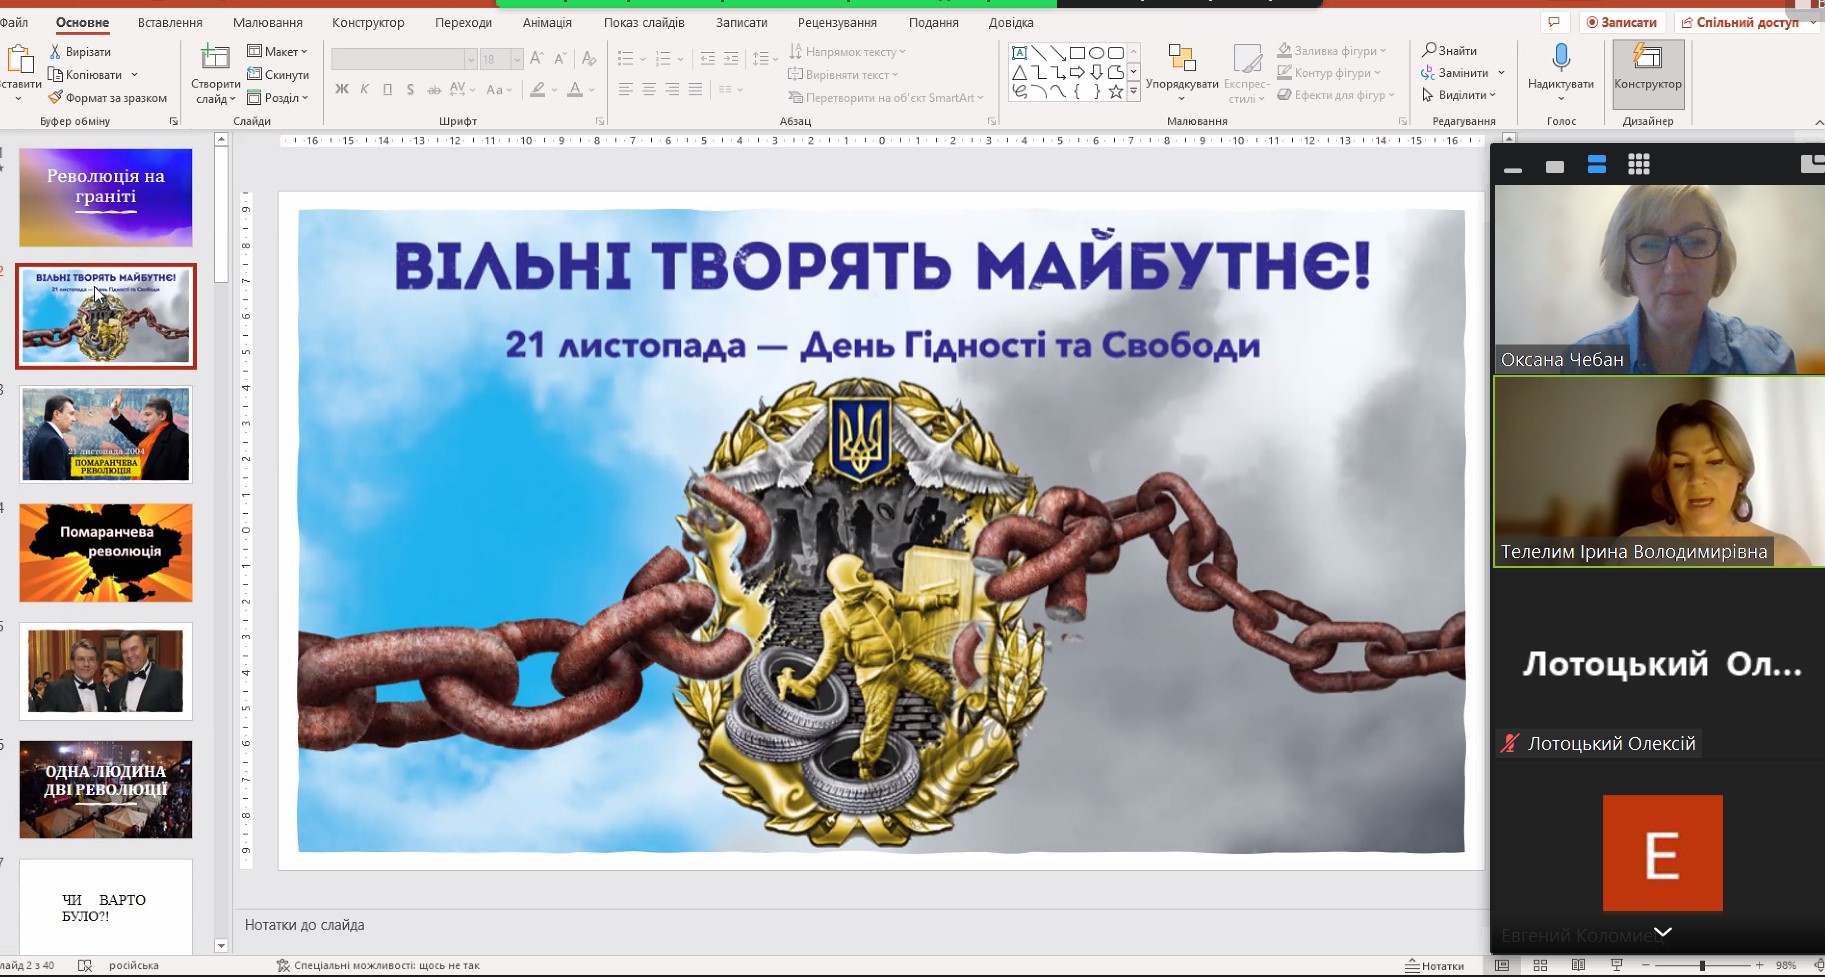Switch Zoom panel to gallery grid view
This screenshot has height=977, width=1825.
(x=1638, y=165)
